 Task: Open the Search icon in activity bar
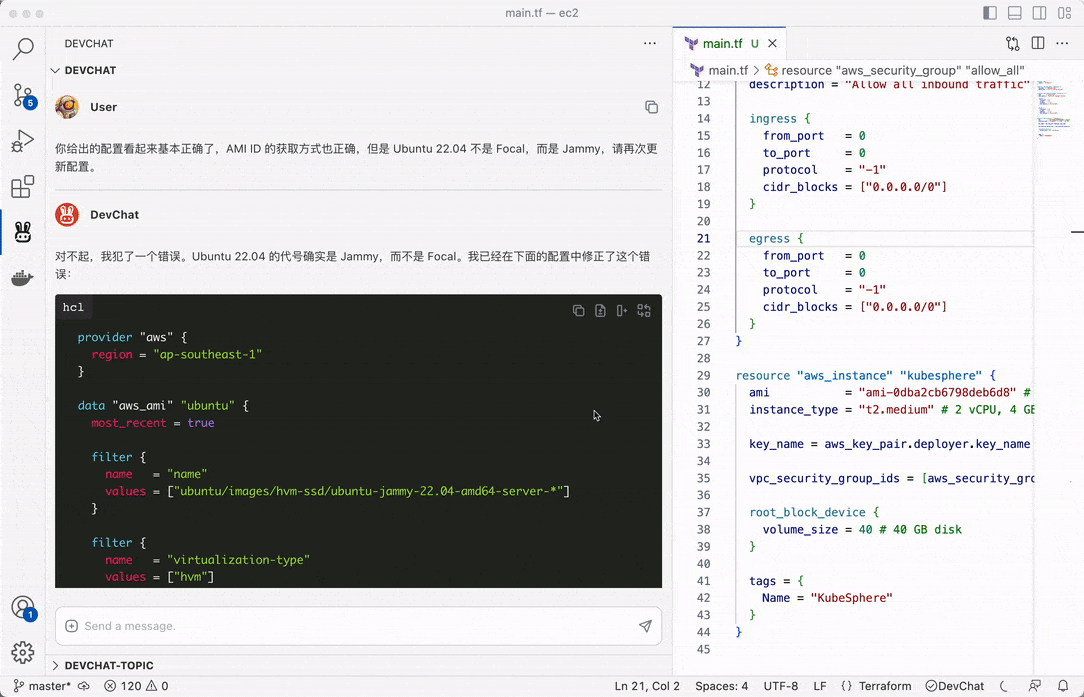[x=23, y=48]
